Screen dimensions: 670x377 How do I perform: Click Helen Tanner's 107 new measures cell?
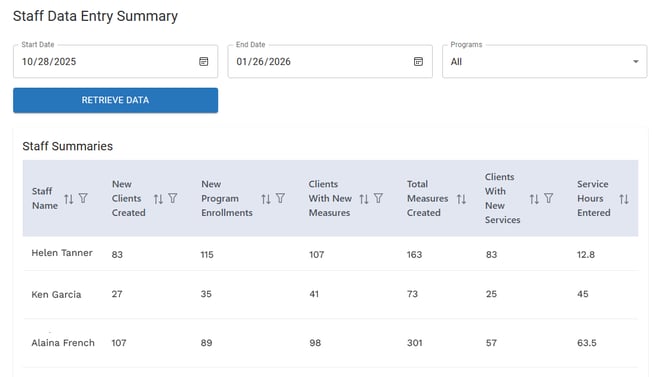pos(317,255)
